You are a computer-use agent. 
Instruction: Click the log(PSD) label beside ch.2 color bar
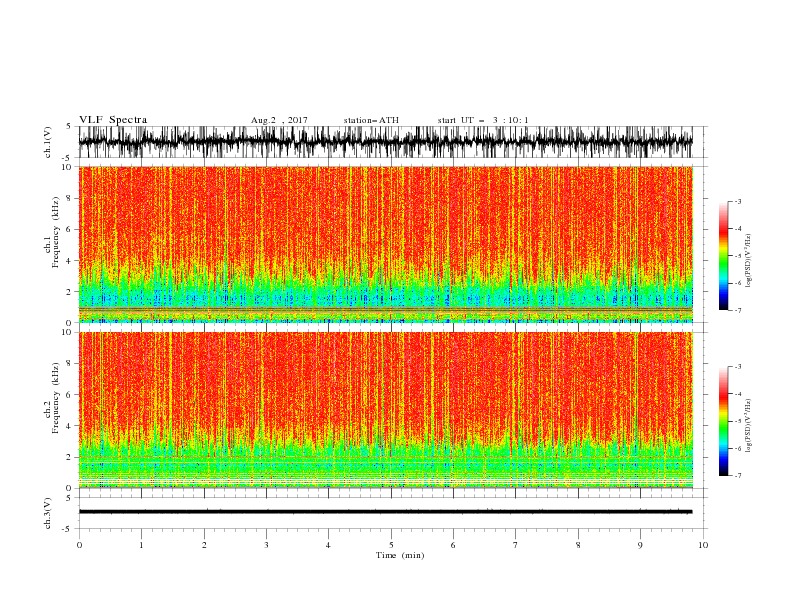pyautogui.click(x=748, y=426)
